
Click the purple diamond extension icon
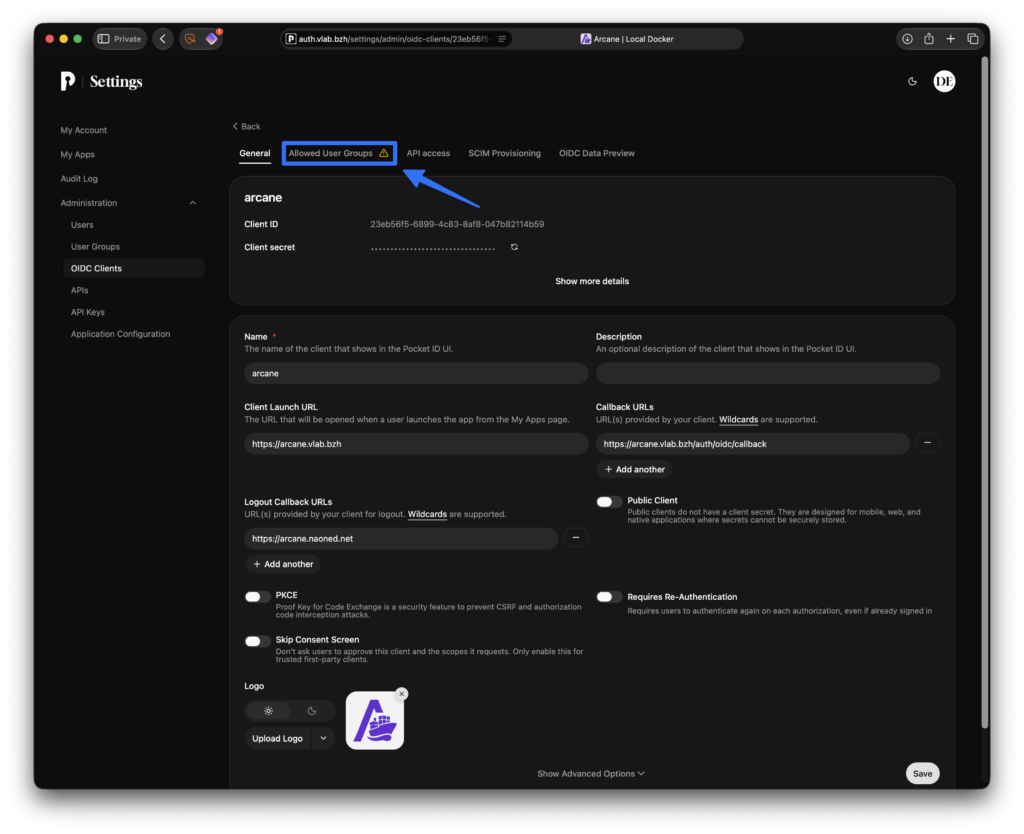[x=212, y=39]
